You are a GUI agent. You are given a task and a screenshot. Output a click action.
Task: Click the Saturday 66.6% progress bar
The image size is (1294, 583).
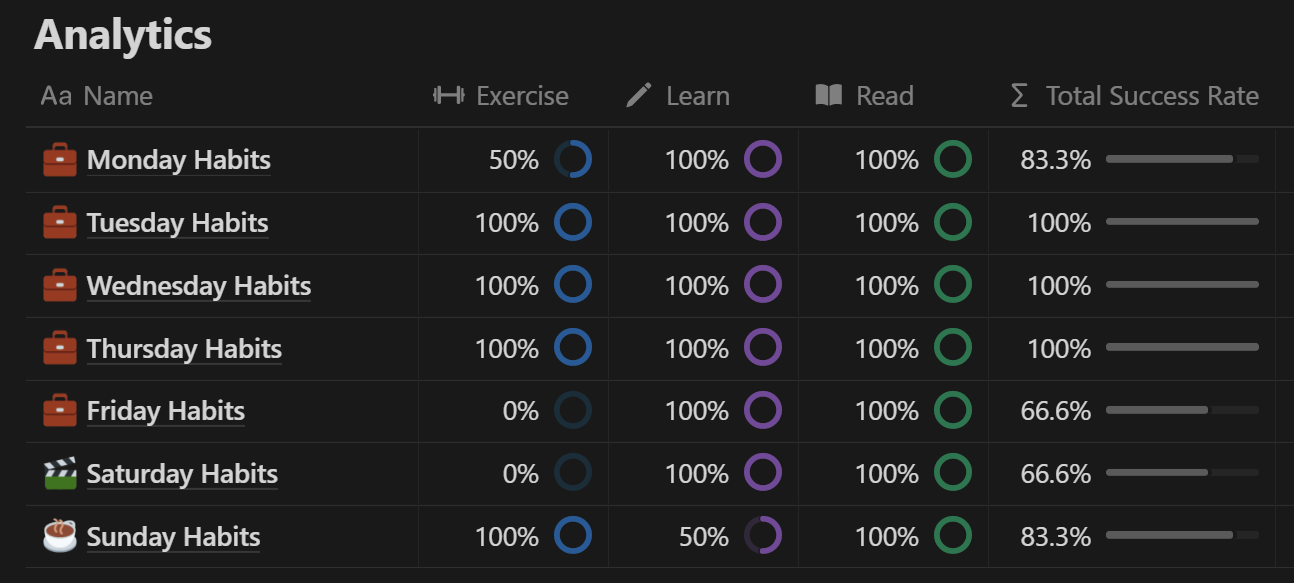(x=1182, y=473)
